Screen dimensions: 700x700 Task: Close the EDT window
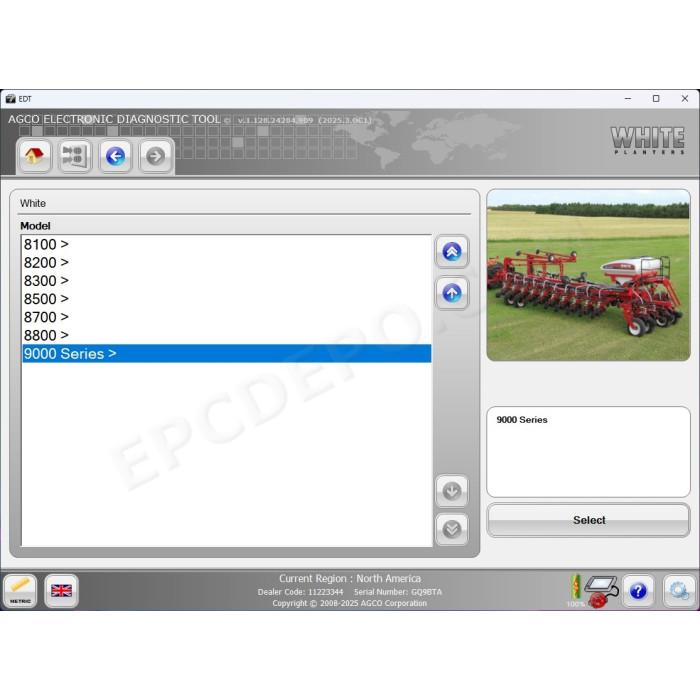click(x=684, y=99)
